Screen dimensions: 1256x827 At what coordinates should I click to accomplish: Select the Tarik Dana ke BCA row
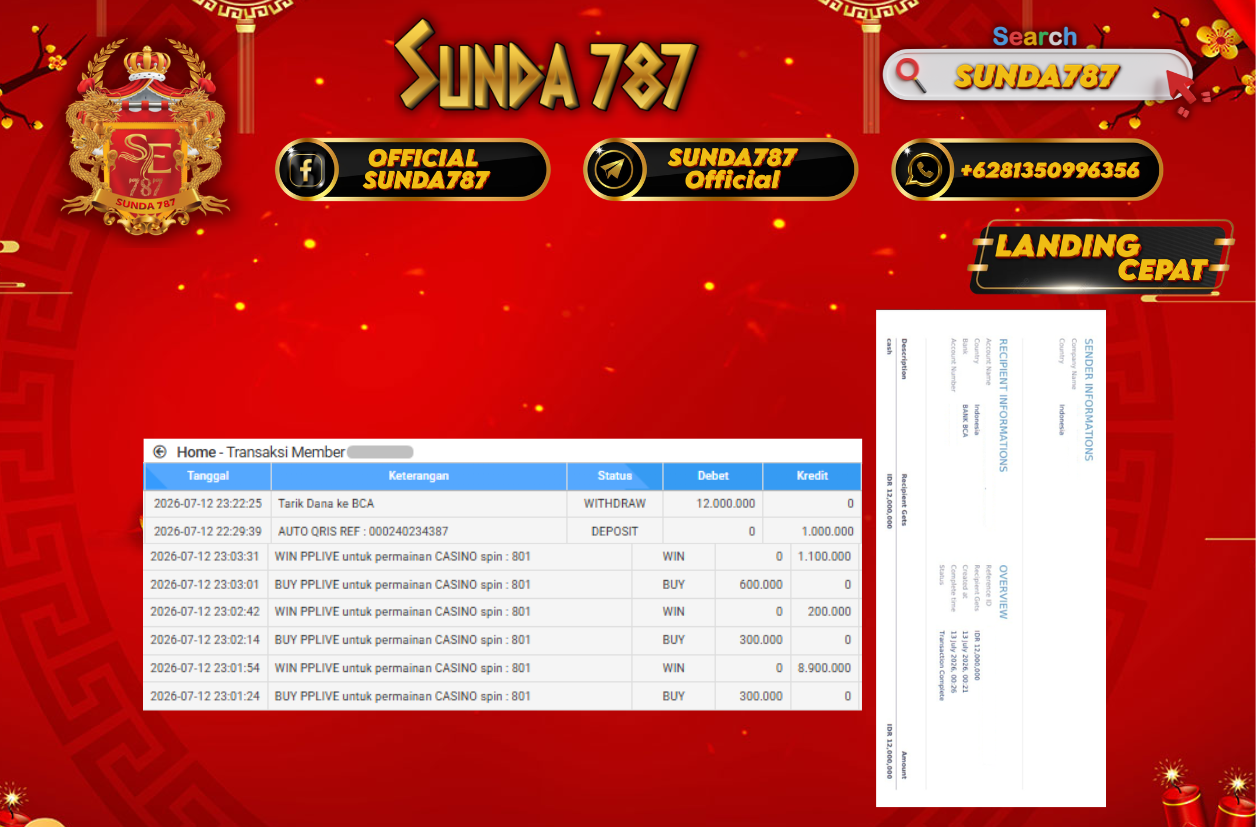pos(503,504)
